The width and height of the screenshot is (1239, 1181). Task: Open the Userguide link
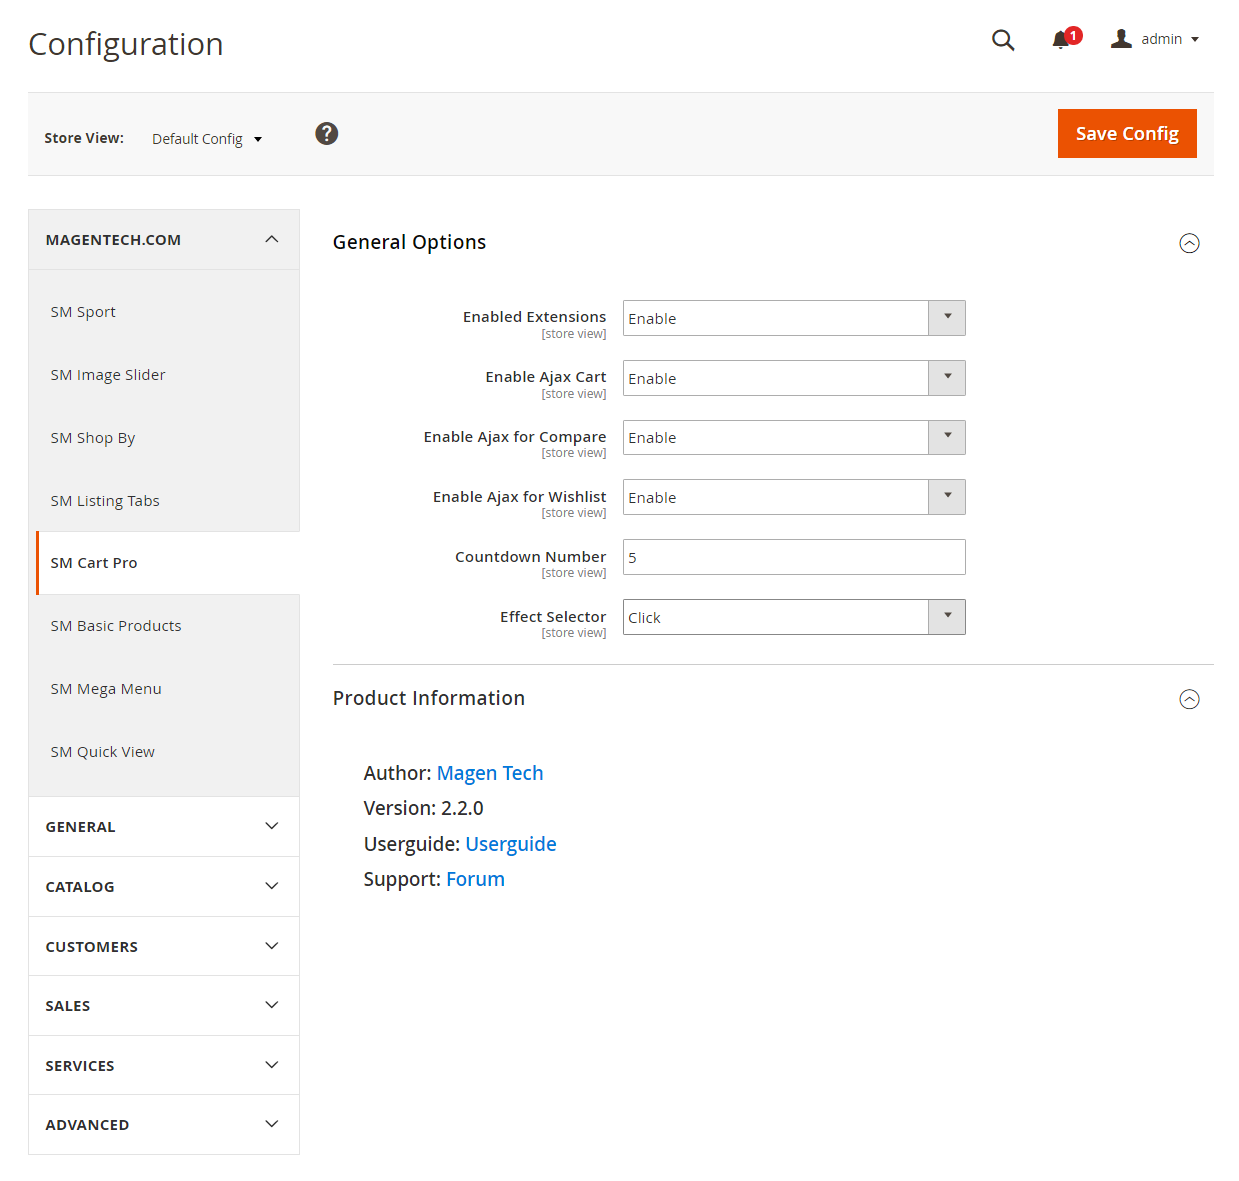pos(511,844)
